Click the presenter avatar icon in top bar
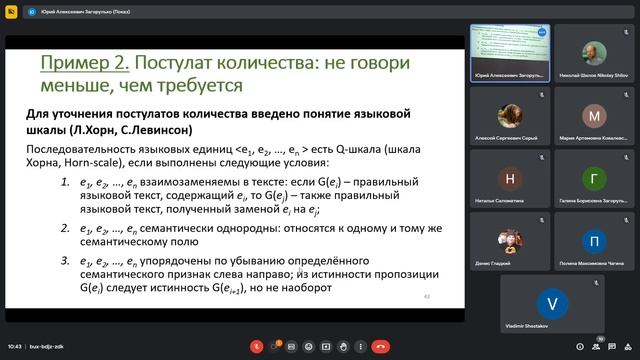 [x=32, y=12]
